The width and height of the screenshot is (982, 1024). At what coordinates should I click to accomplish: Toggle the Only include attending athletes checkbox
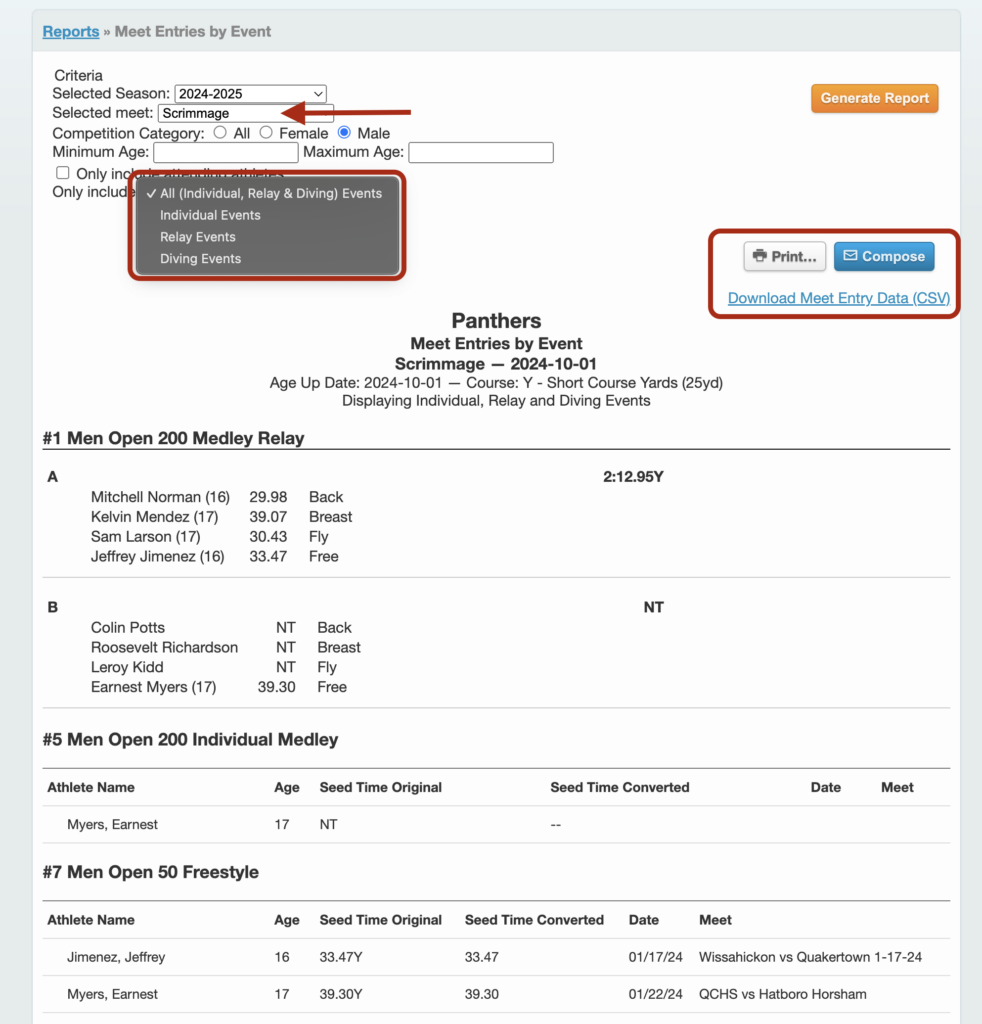pos(63,173)
